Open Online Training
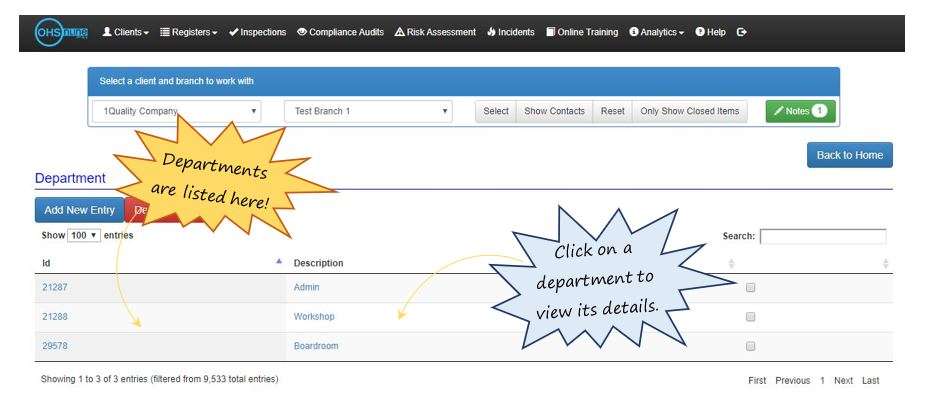This screenshot has width=925, height=415. pos(582,32)
